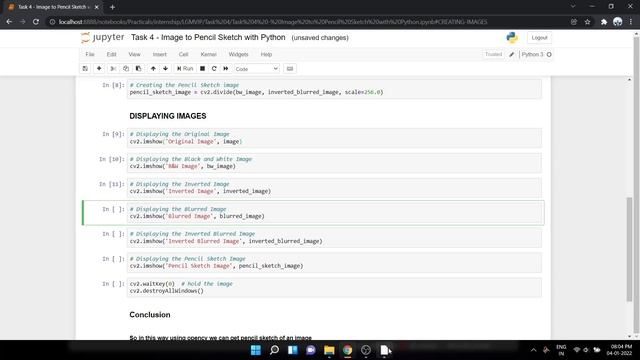This screenshot has height=360, width=640.
Task: Open the Help menu
Action: coord(266,54)
